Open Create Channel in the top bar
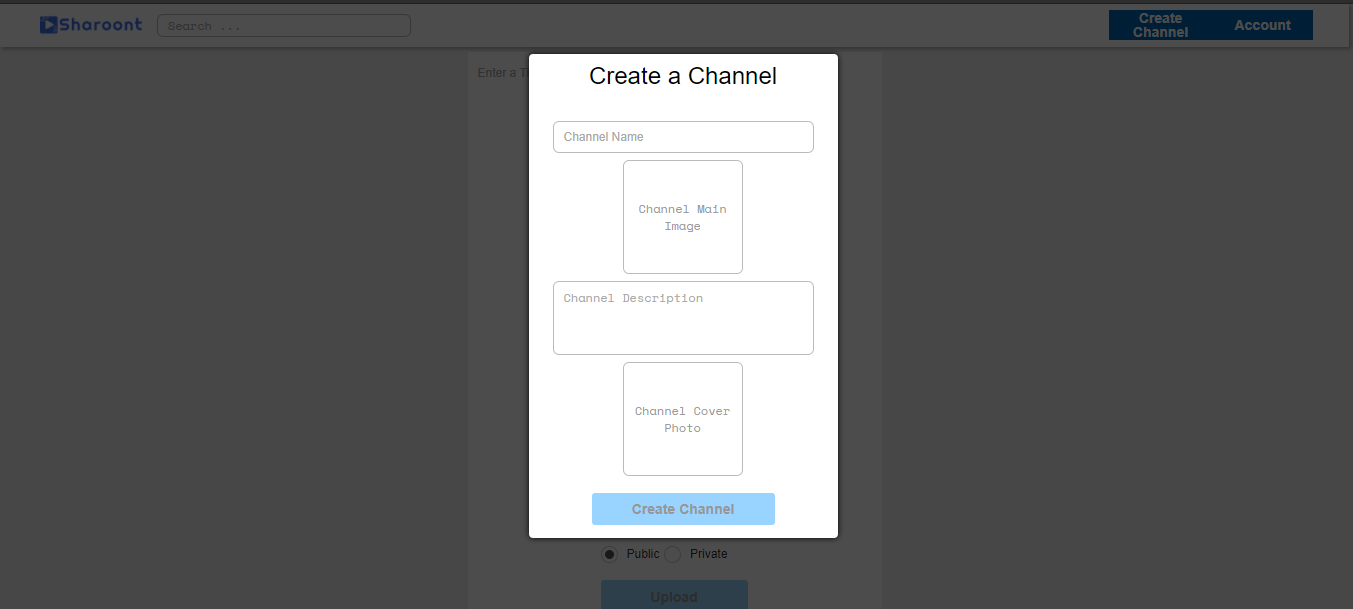 point(1160,25)
